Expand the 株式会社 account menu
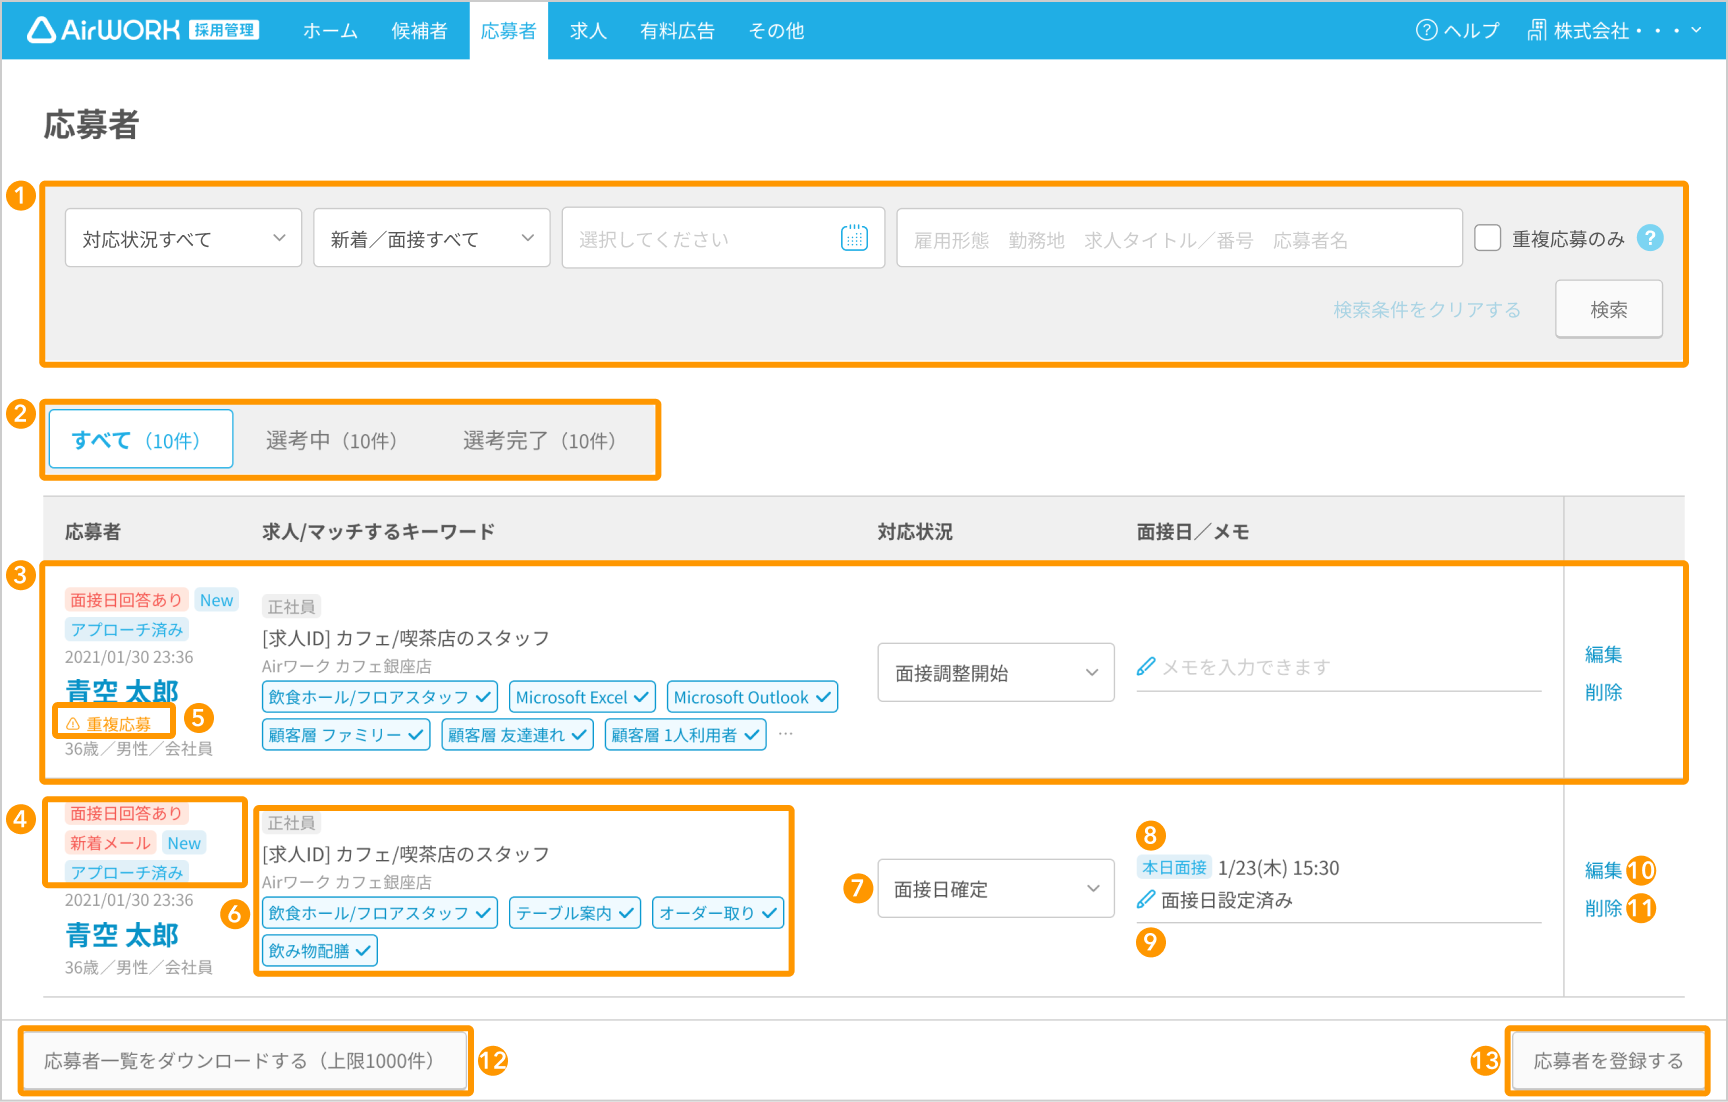This screenshot has height=1102, width=1728. pos(1614,30)
